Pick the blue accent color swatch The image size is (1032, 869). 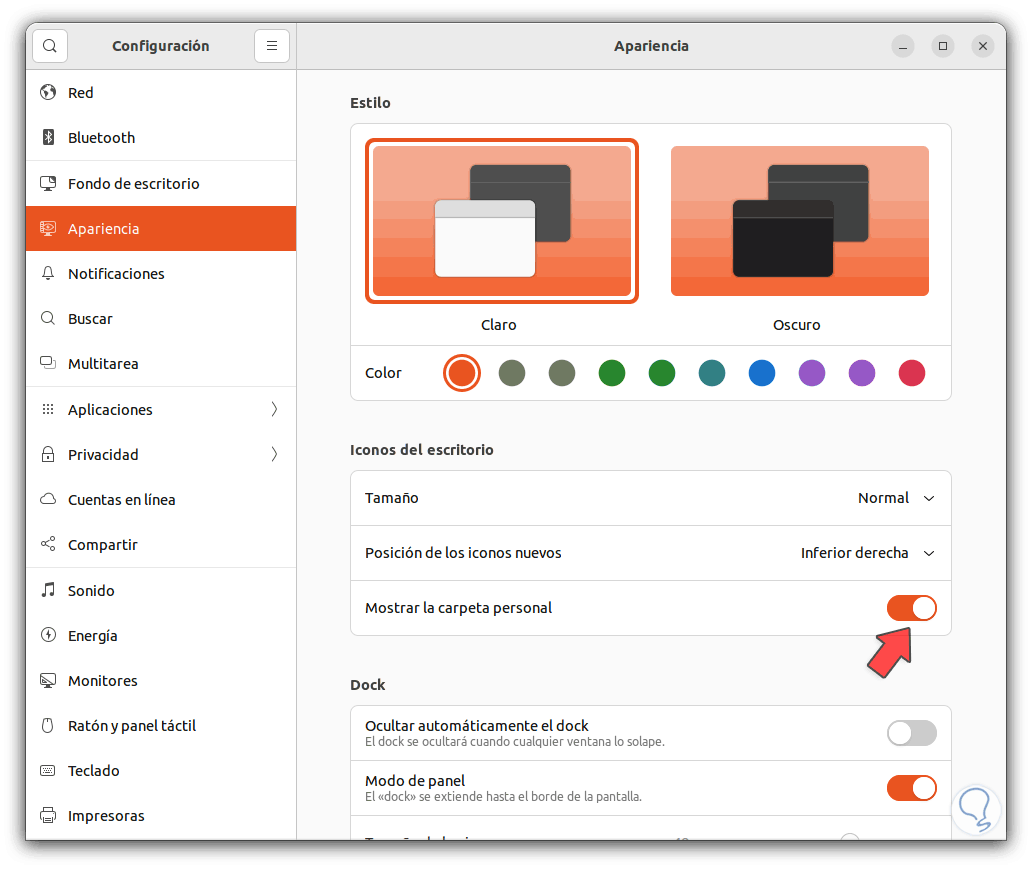point(761,372)
